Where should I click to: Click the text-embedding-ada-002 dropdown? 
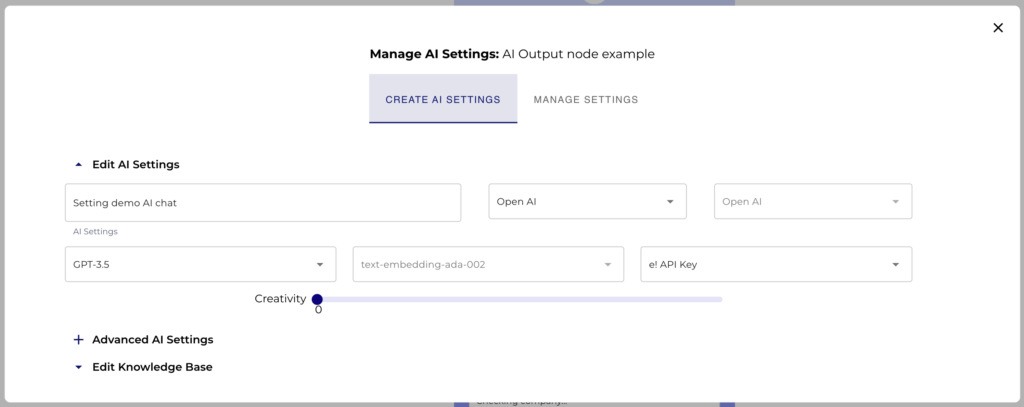[x=488, y=265]
